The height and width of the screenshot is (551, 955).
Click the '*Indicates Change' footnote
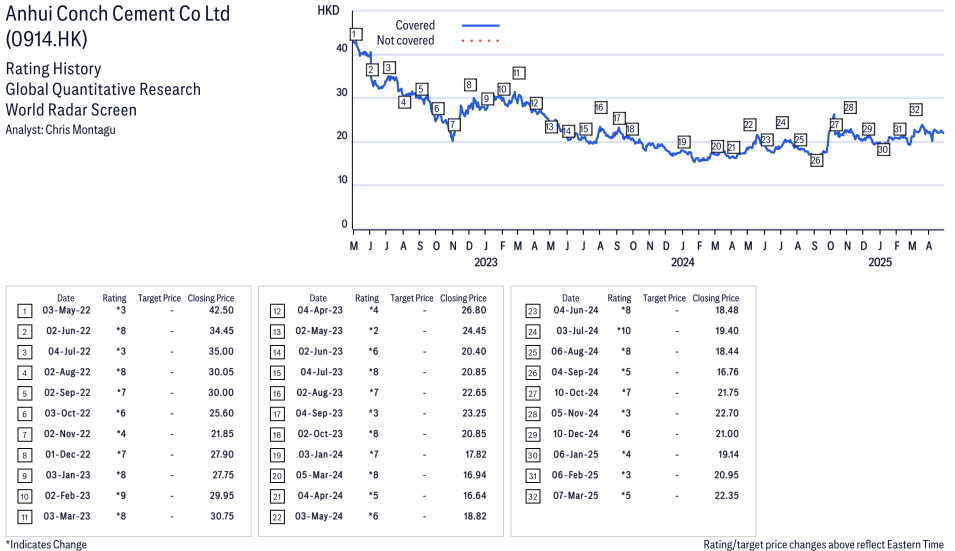[46, 544]
